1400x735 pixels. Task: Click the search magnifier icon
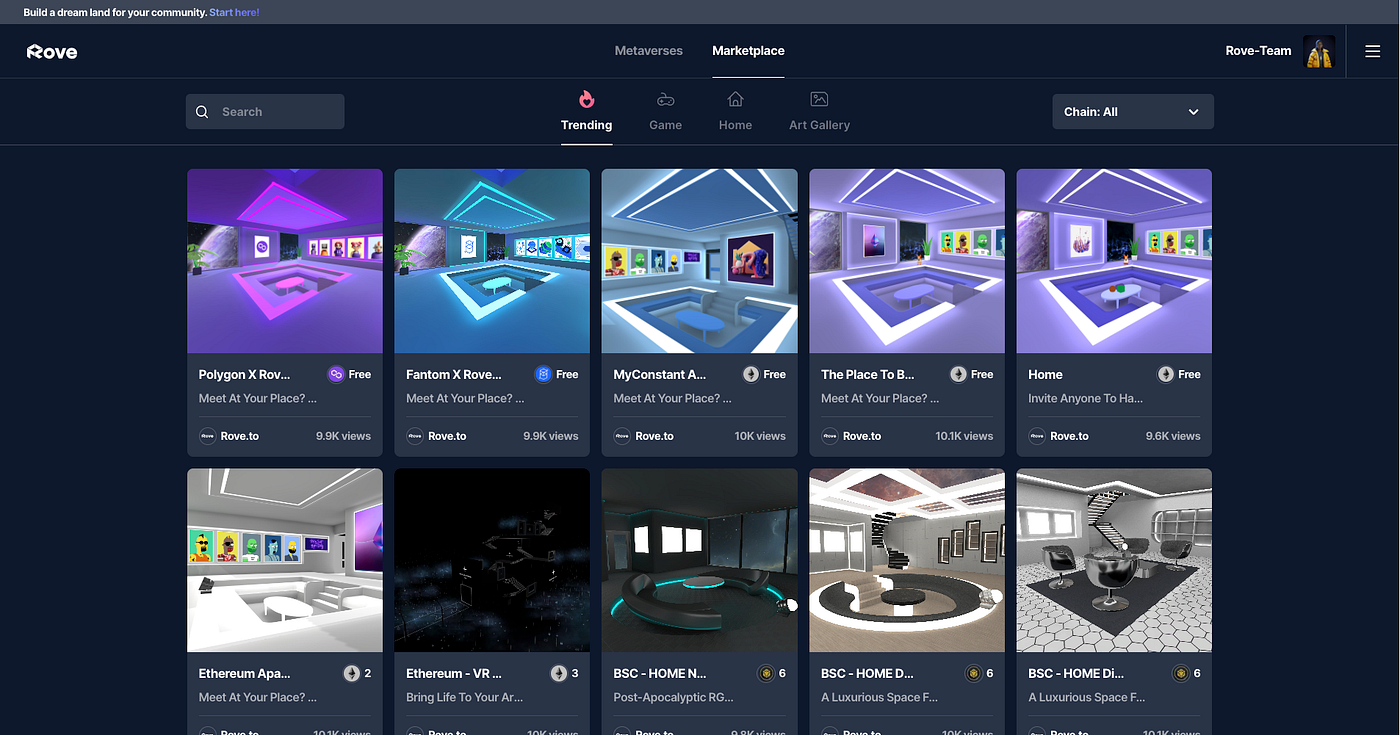[x=202, y=112]
